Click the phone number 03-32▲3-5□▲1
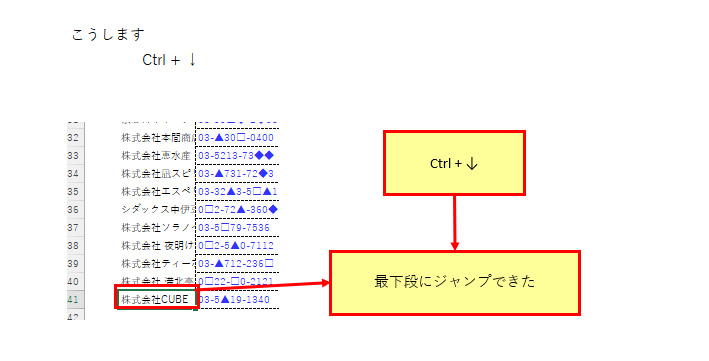 238,191
